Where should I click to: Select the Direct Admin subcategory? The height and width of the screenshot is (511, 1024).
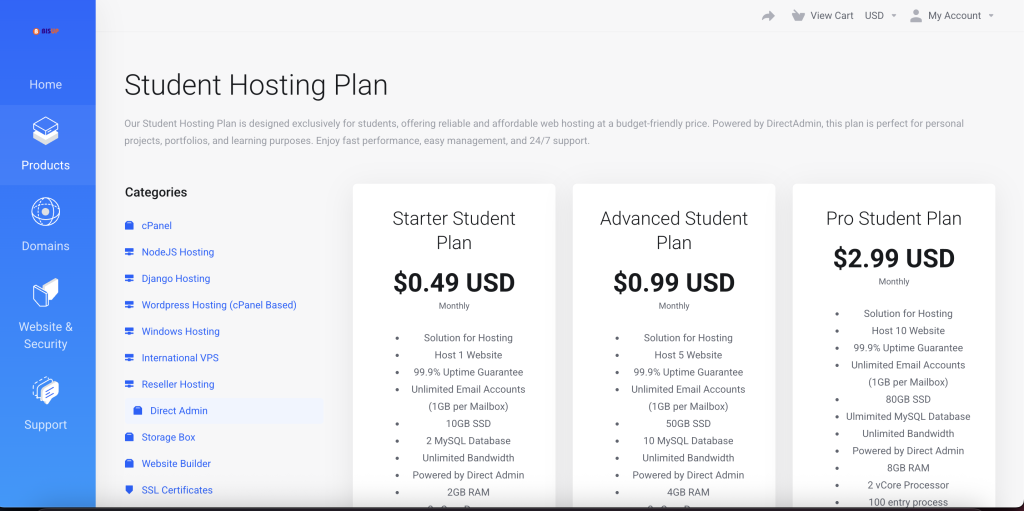click(178, 411)
